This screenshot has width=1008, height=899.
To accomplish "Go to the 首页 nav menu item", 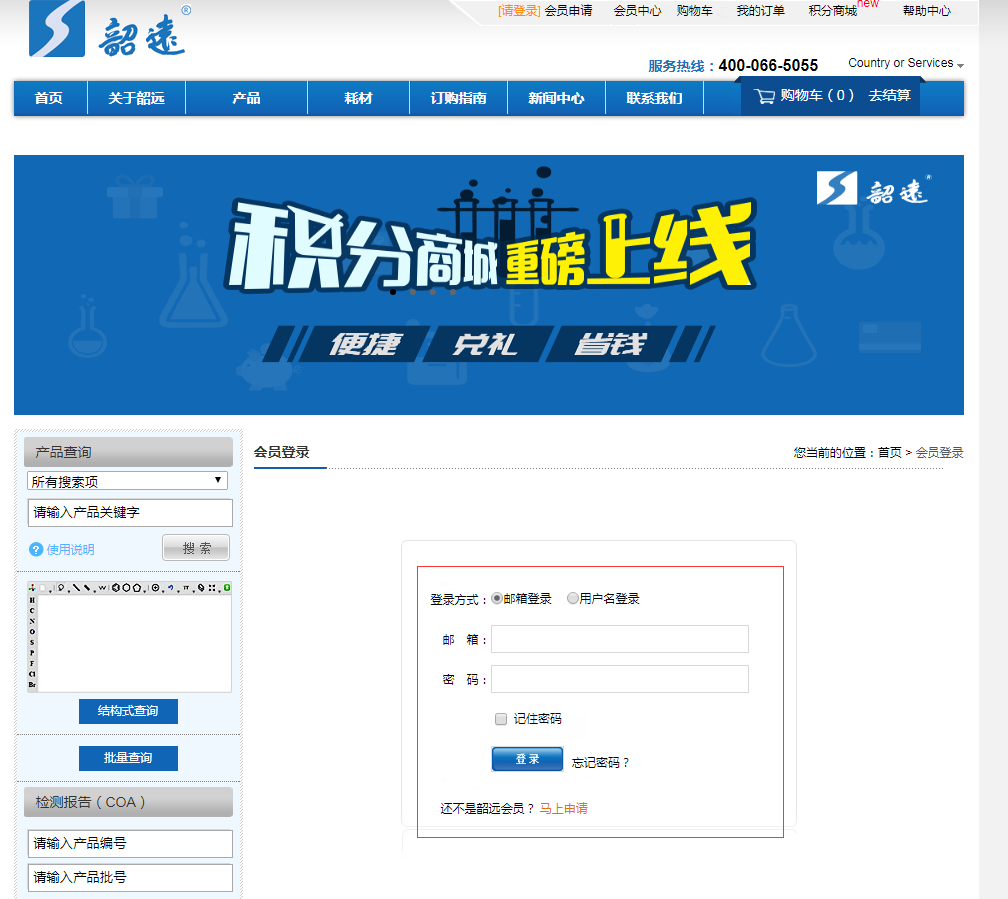I will point(49,98).
